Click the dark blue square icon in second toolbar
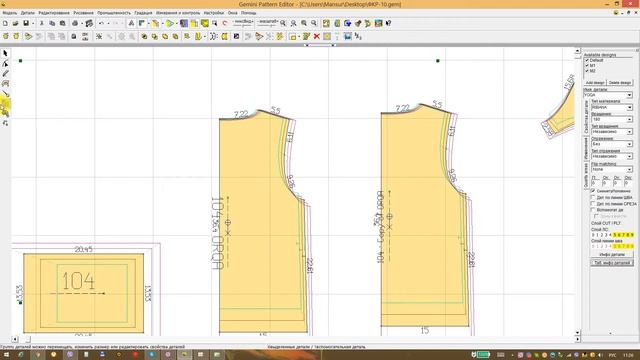The height and width of the screenshot is (360, 640). pos(236,36)
